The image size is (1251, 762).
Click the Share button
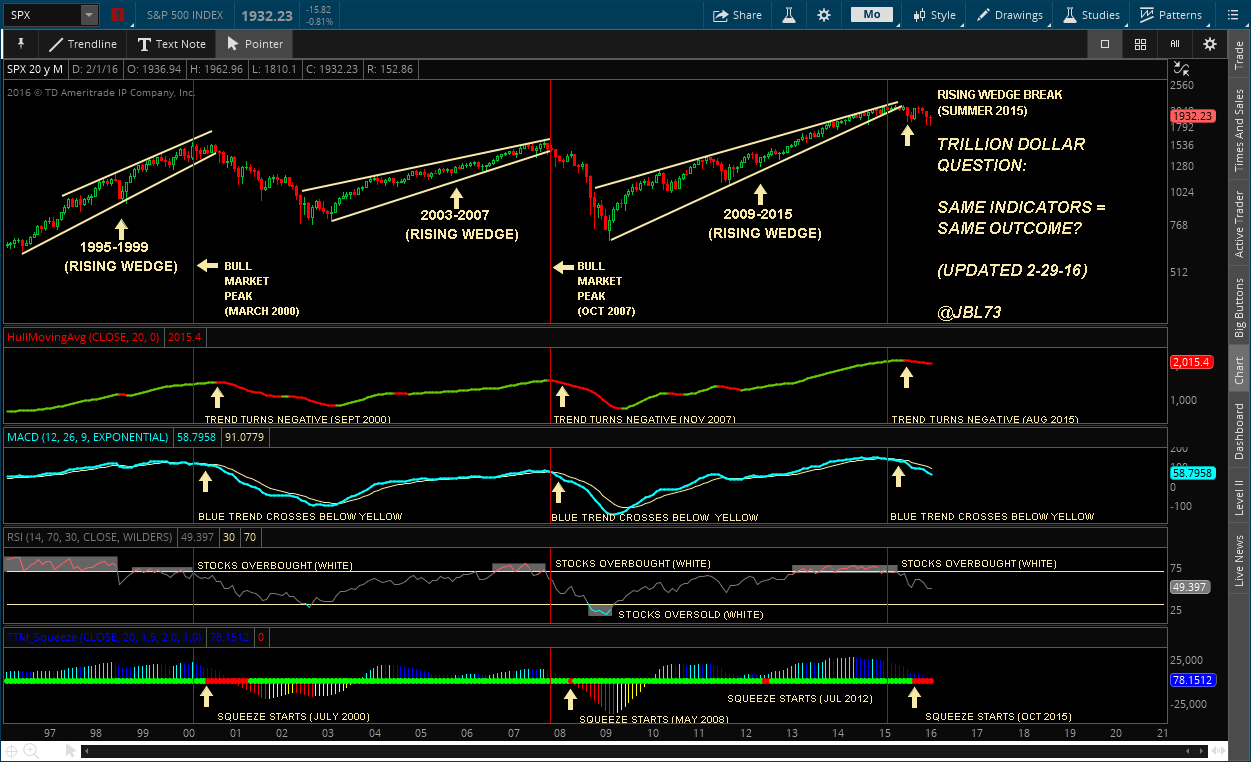point(737,15)
